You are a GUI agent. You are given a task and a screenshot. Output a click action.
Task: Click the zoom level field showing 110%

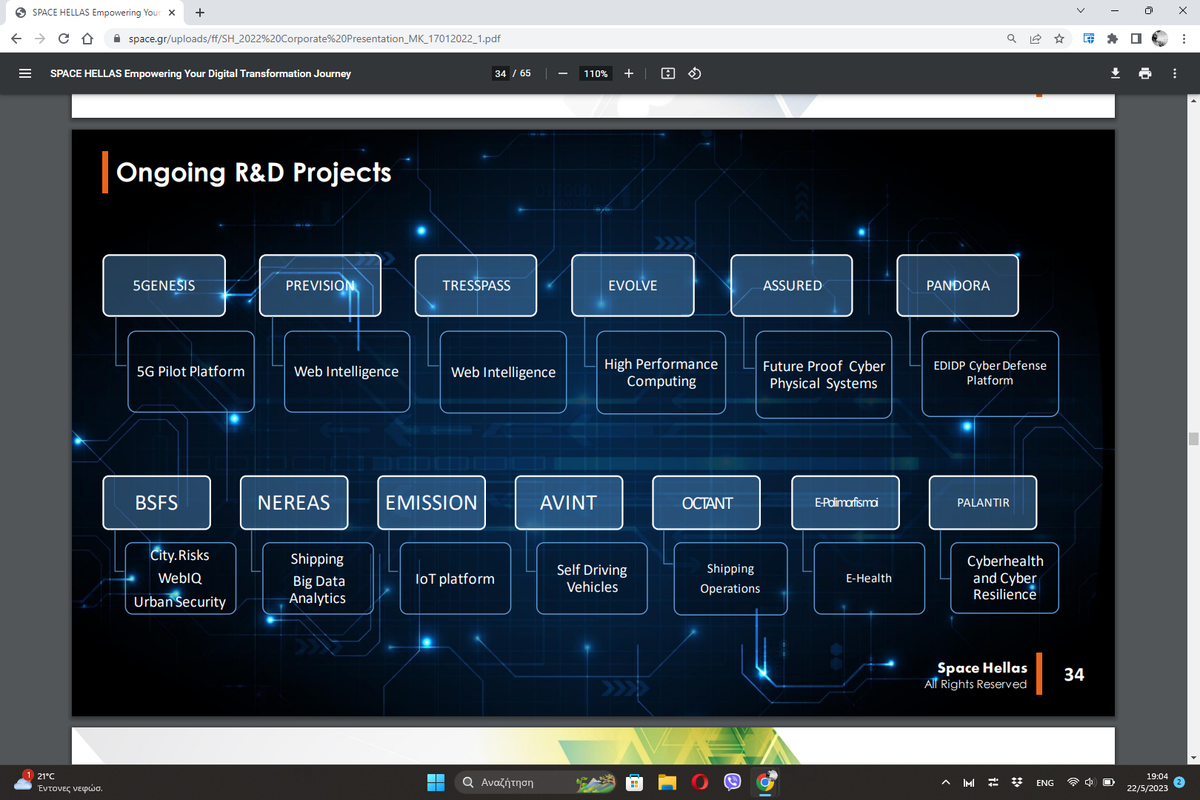click(596, 73)
